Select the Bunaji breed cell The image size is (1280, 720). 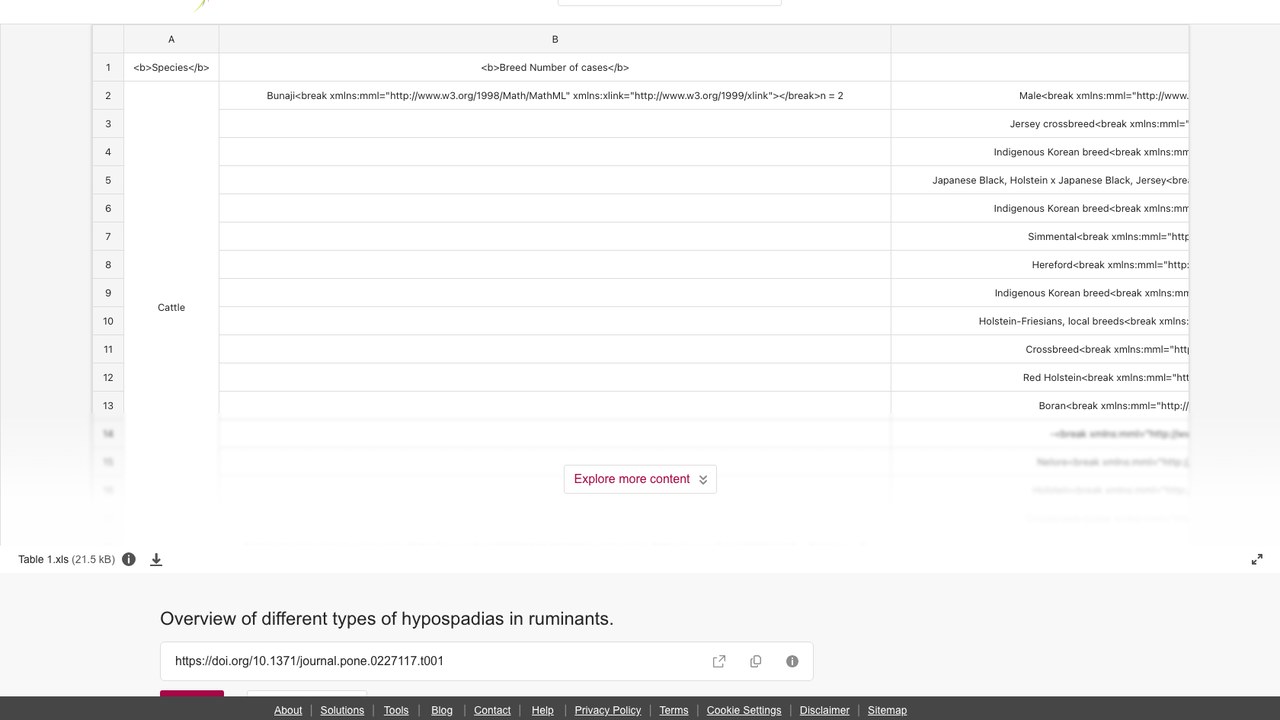tap(555, 95)
